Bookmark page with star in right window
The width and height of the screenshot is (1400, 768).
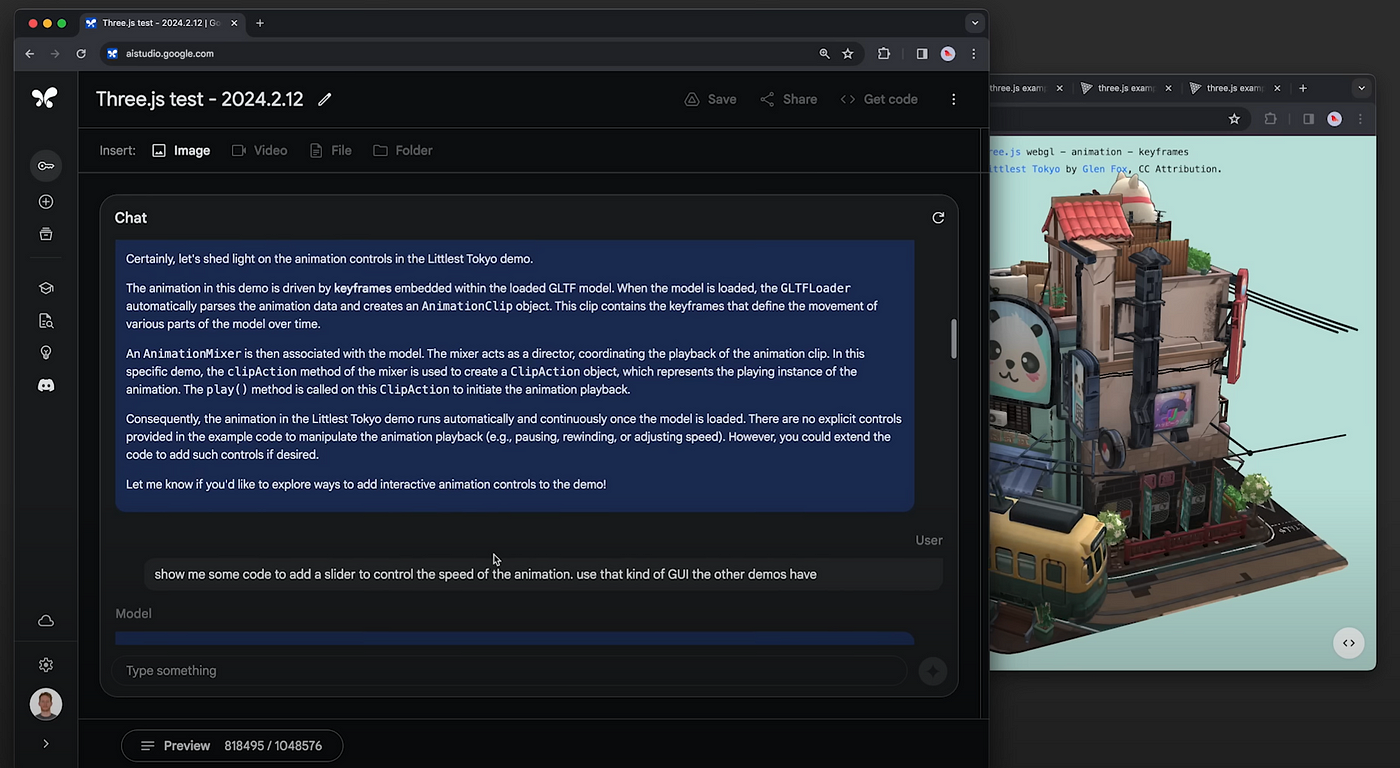(1234, 119)
